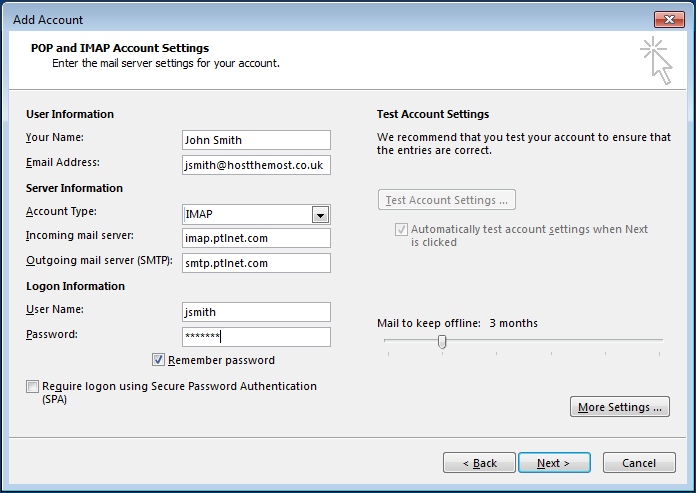Click the Test Account Settings button
696x493 pixels.
click(447, 200)
